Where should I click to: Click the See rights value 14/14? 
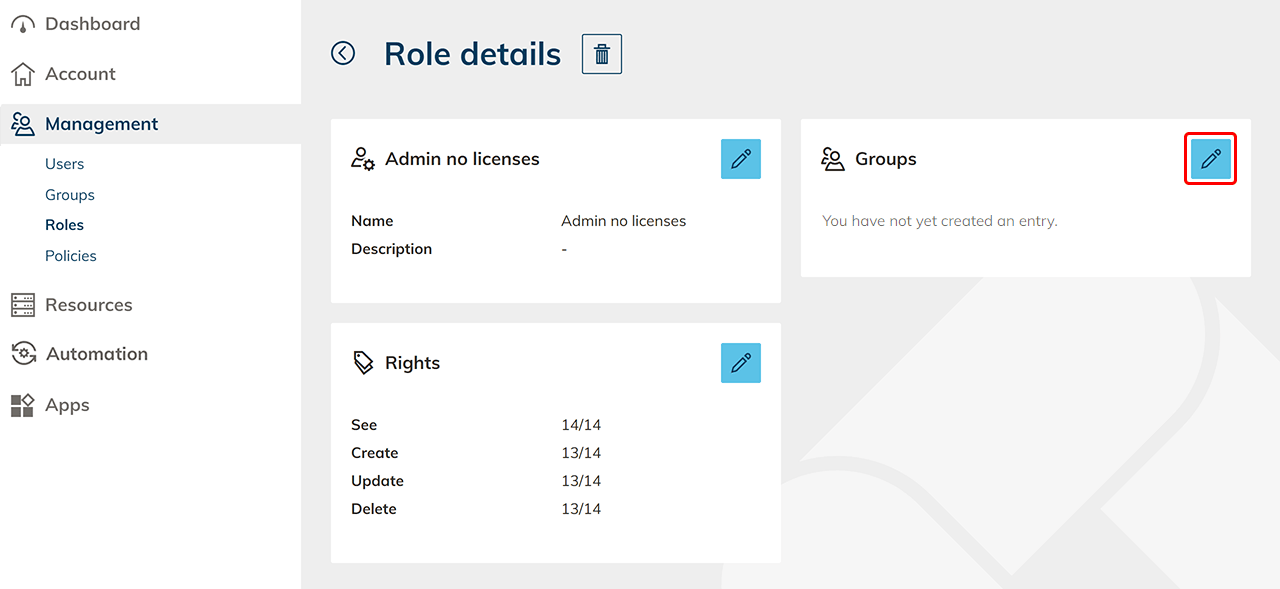pos(581,425)
